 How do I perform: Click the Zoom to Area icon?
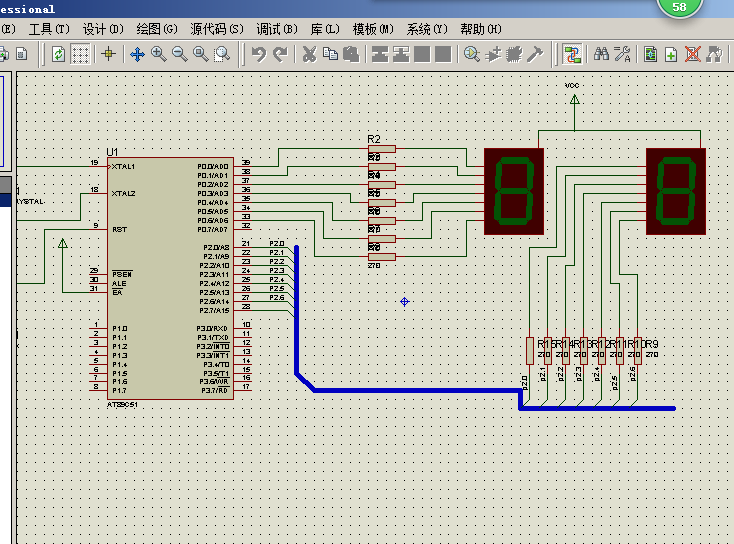222,54
